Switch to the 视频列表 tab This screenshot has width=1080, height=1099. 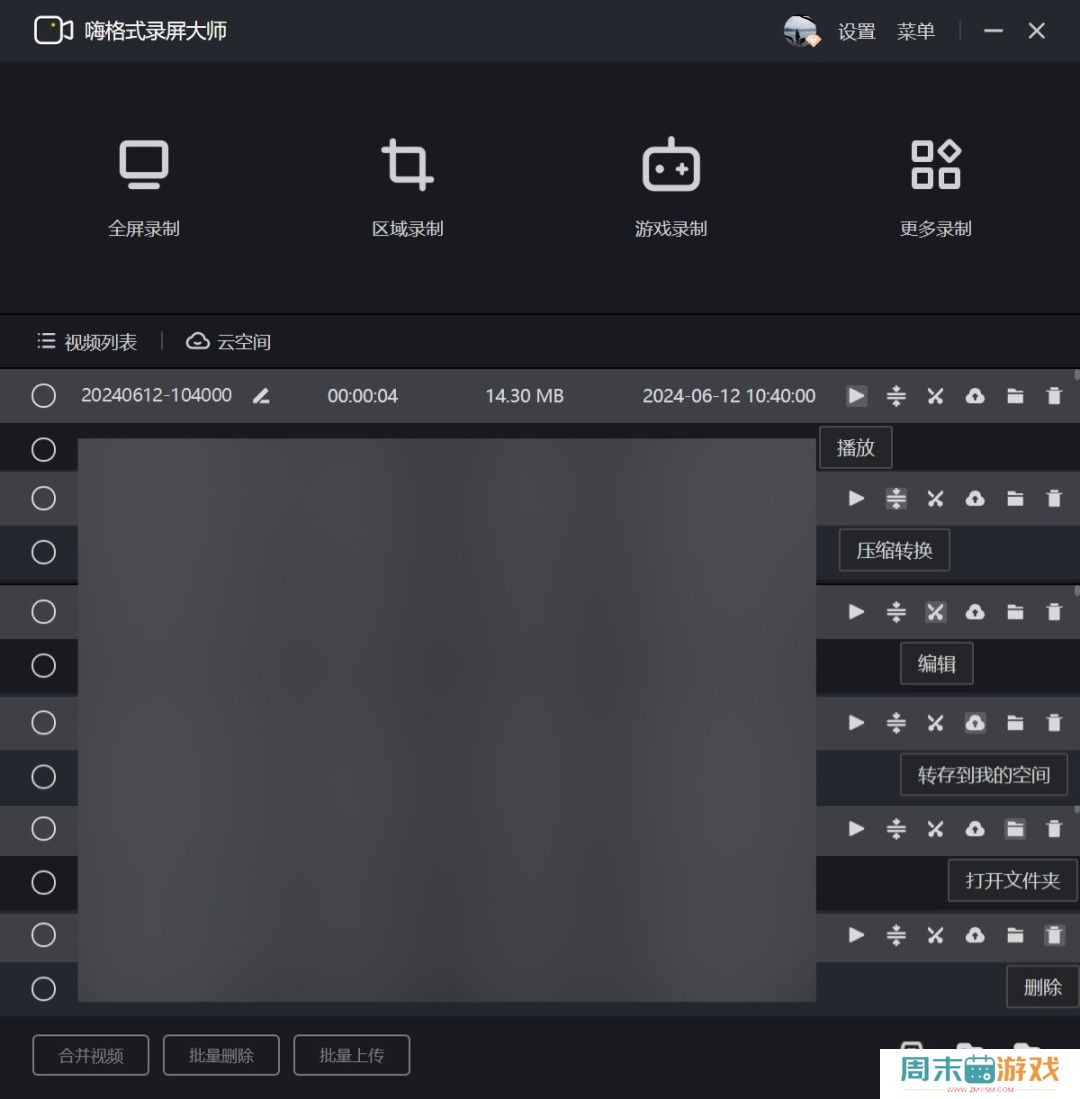tap(87, 342)
